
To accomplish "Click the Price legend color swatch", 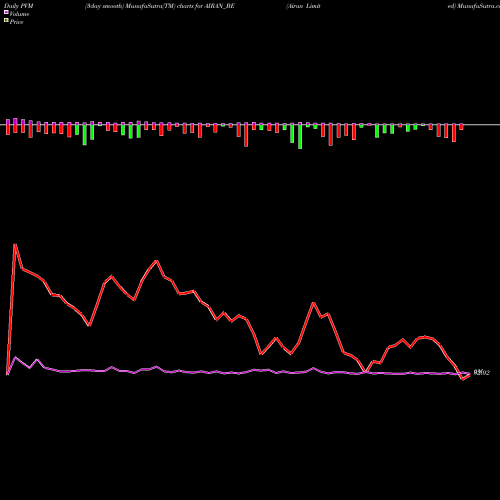I will pyautogui.click(x=6, y=21).
